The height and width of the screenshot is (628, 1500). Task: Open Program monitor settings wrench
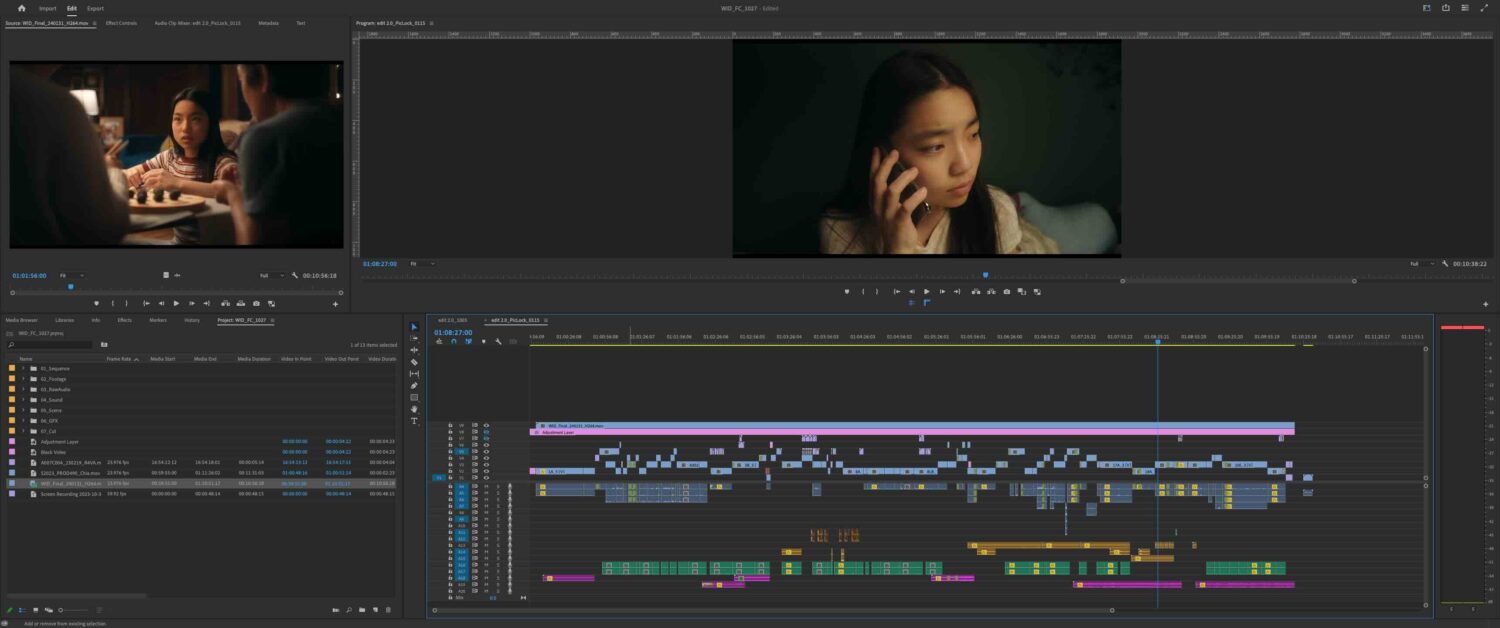point(1444,263)
